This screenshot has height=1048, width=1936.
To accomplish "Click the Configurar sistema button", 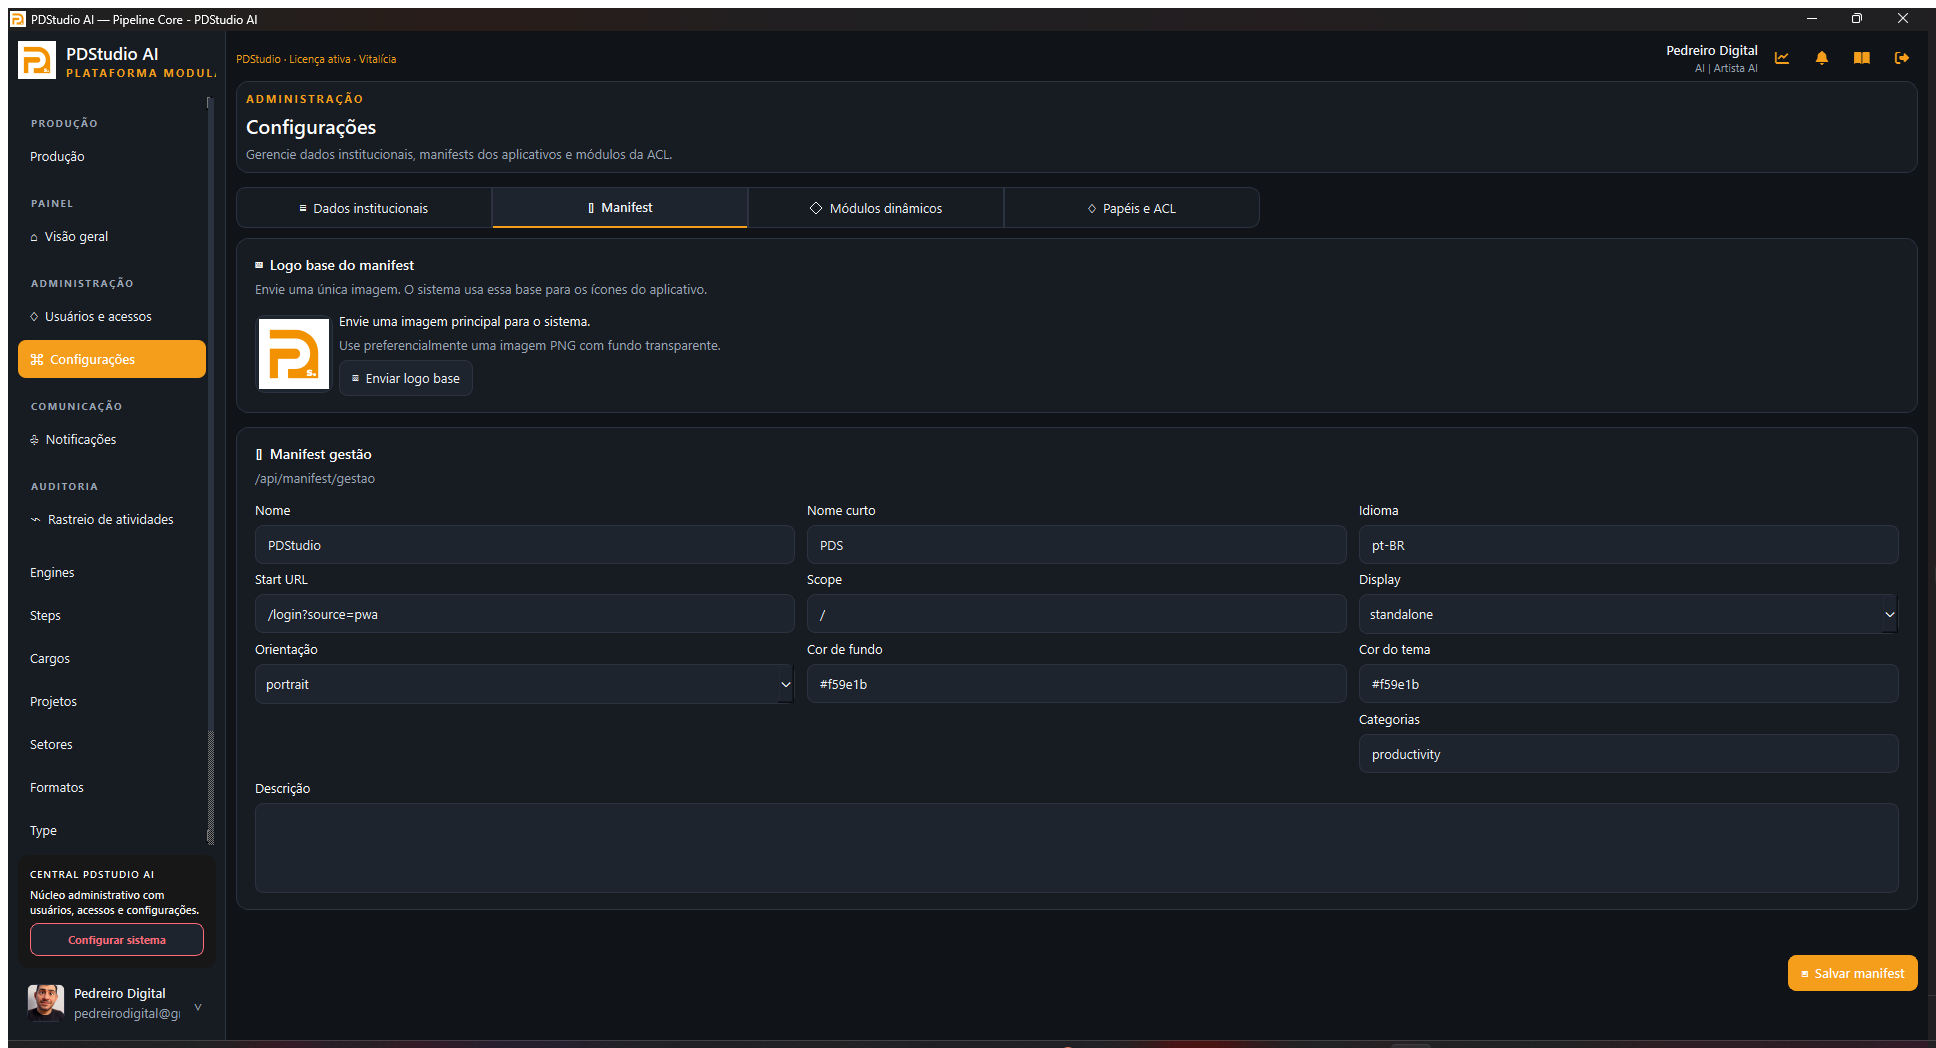I will click(x=117, y=940).
